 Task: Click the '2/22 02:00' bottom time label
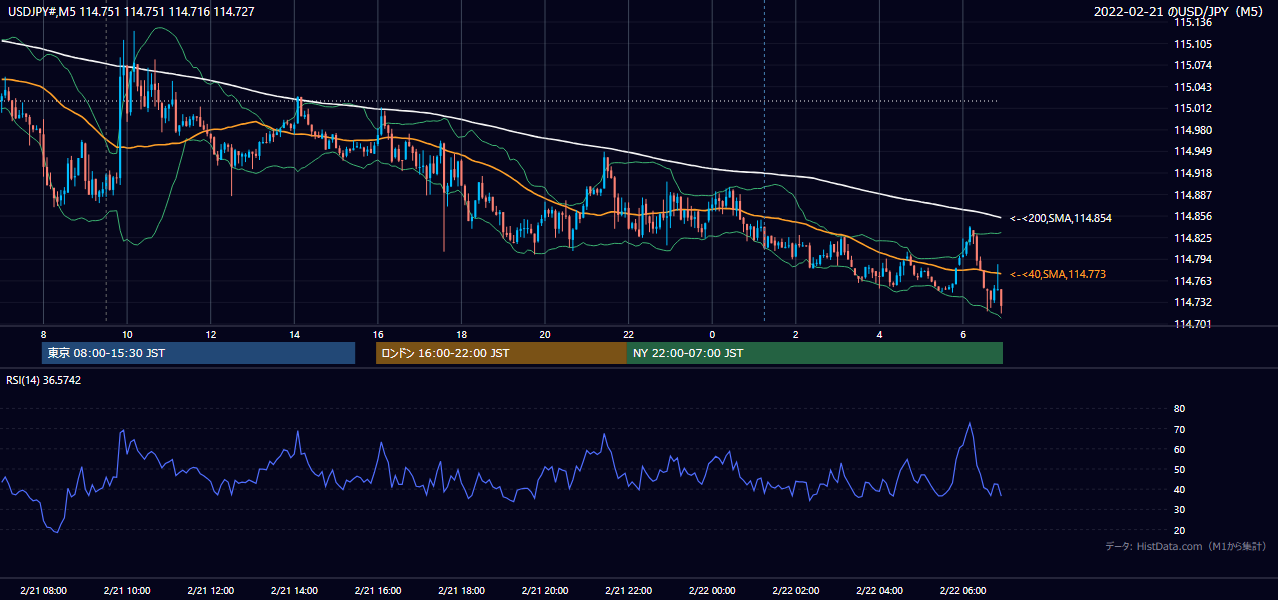coord(795,591)
